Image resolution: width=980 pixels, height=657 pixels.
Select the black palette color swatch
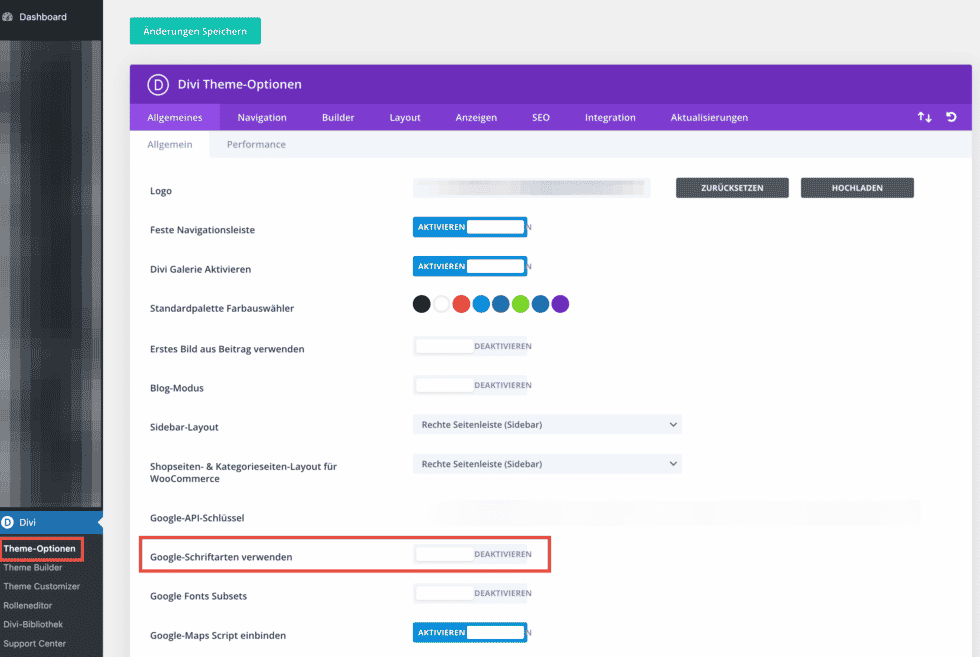[421, 304]
